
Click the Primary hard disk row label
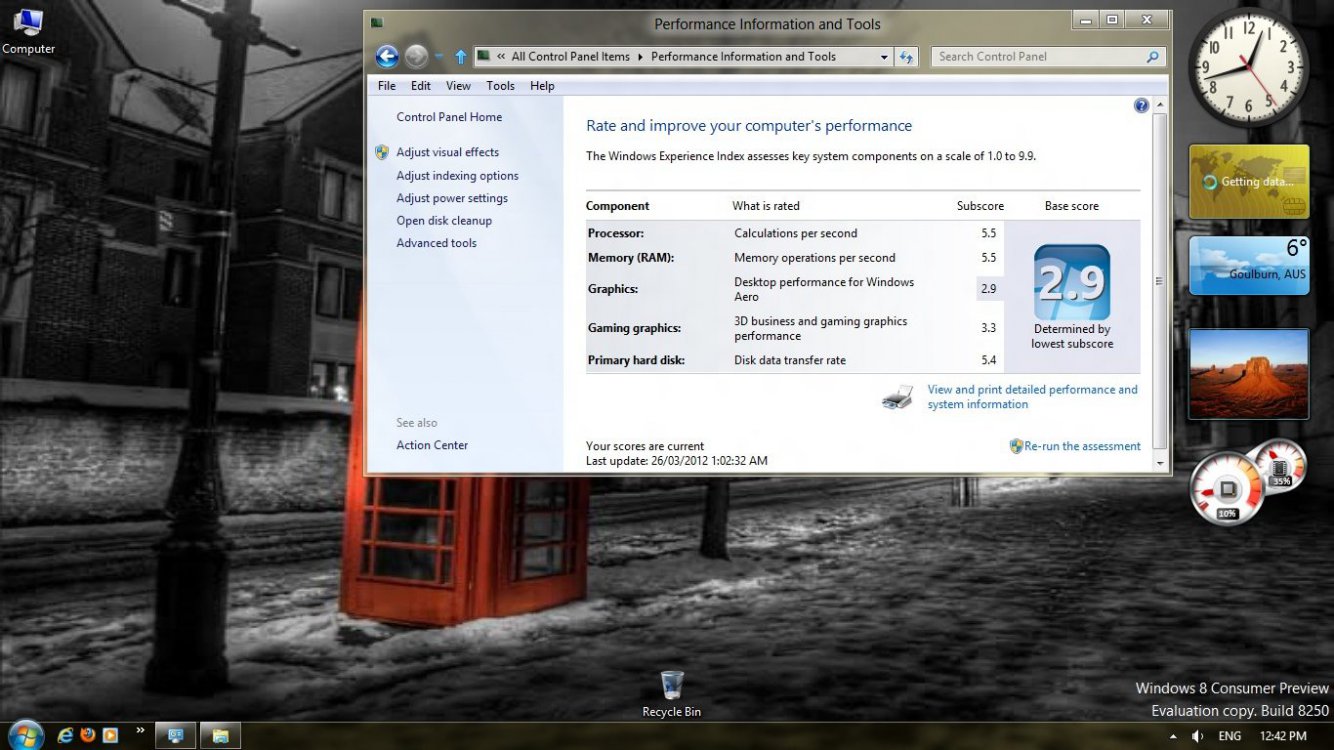click(x=636, y=360)
